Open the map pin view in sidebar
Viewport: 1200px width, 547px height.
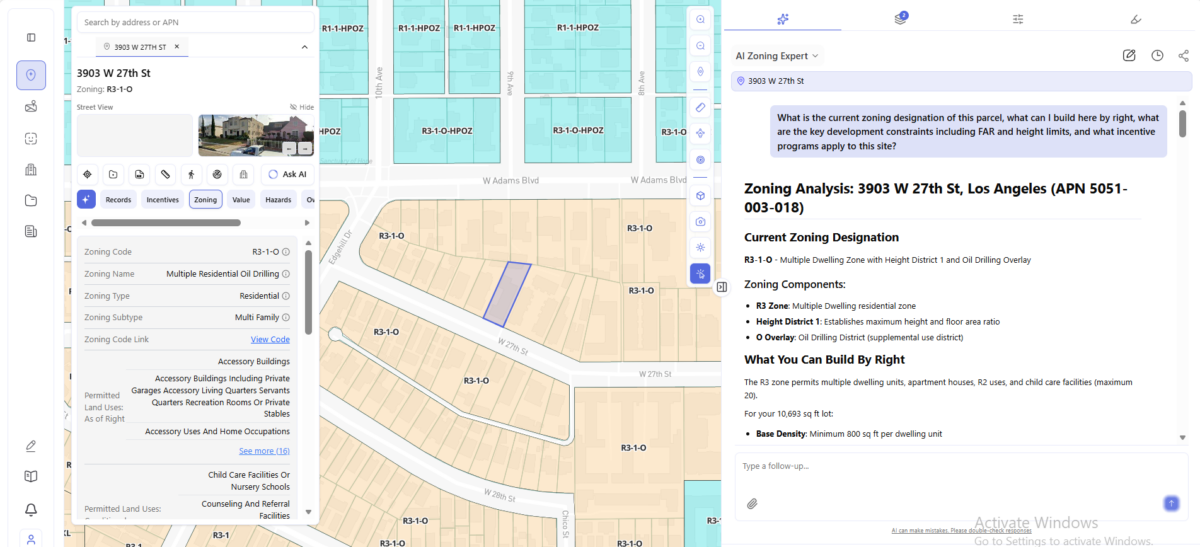click(x=31, y=75)
